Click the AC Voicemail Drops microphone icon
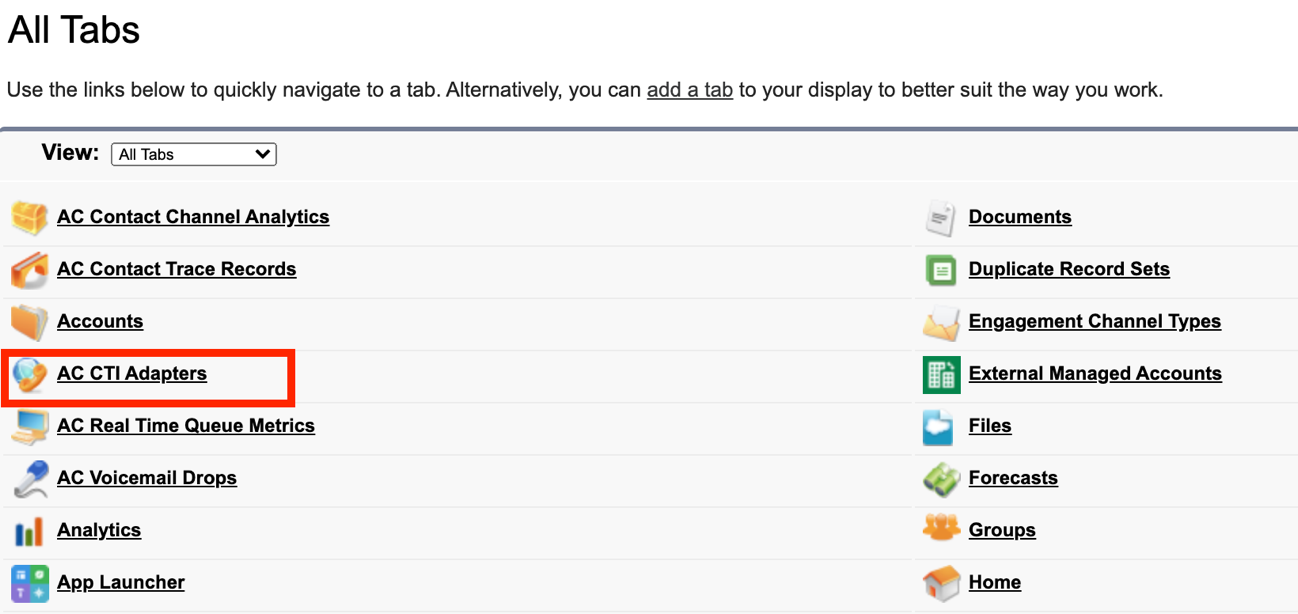 (x=30, y=478)
